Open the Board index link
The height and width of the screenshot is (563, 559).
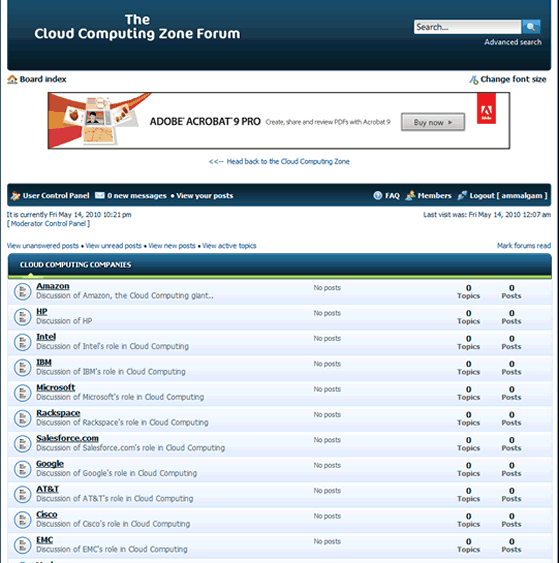click(x=43, y=79)
